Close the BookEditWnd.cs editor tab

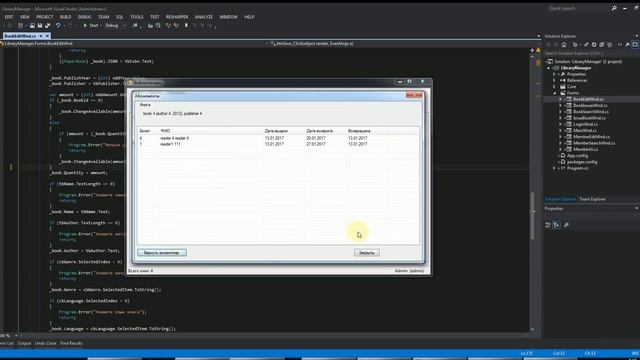pyautogui.click(x=47, y=36)
